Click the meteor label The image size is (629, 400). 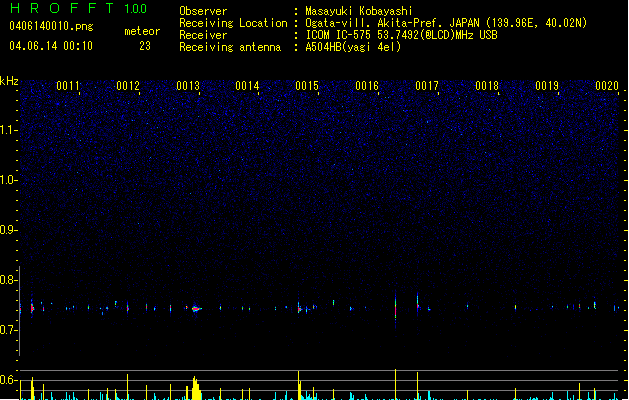pyautogui.click(x=142, y=31)
